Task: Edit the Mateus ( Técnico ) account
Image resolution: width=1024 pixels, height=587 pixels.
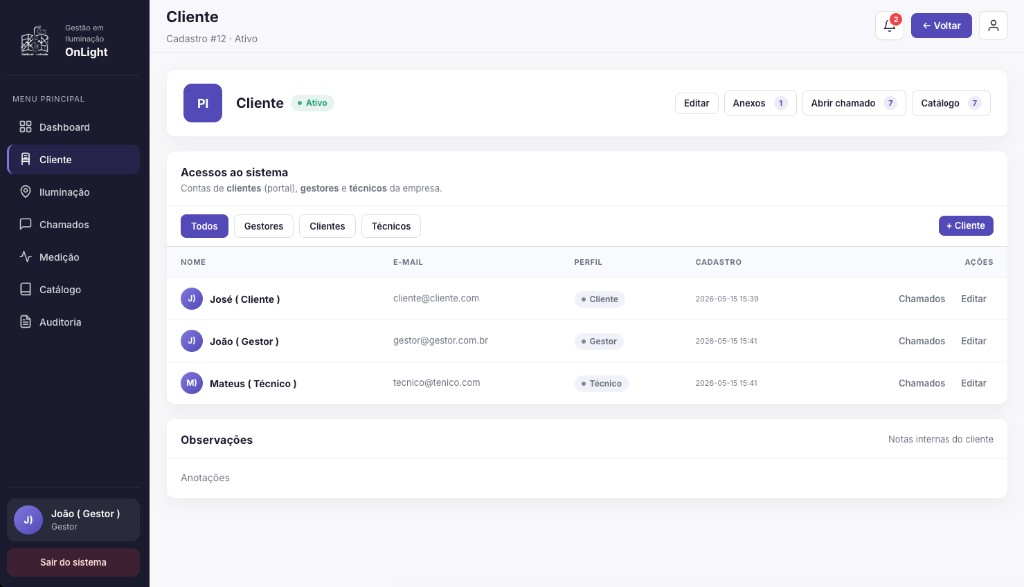Action: [x=973, y=383]
